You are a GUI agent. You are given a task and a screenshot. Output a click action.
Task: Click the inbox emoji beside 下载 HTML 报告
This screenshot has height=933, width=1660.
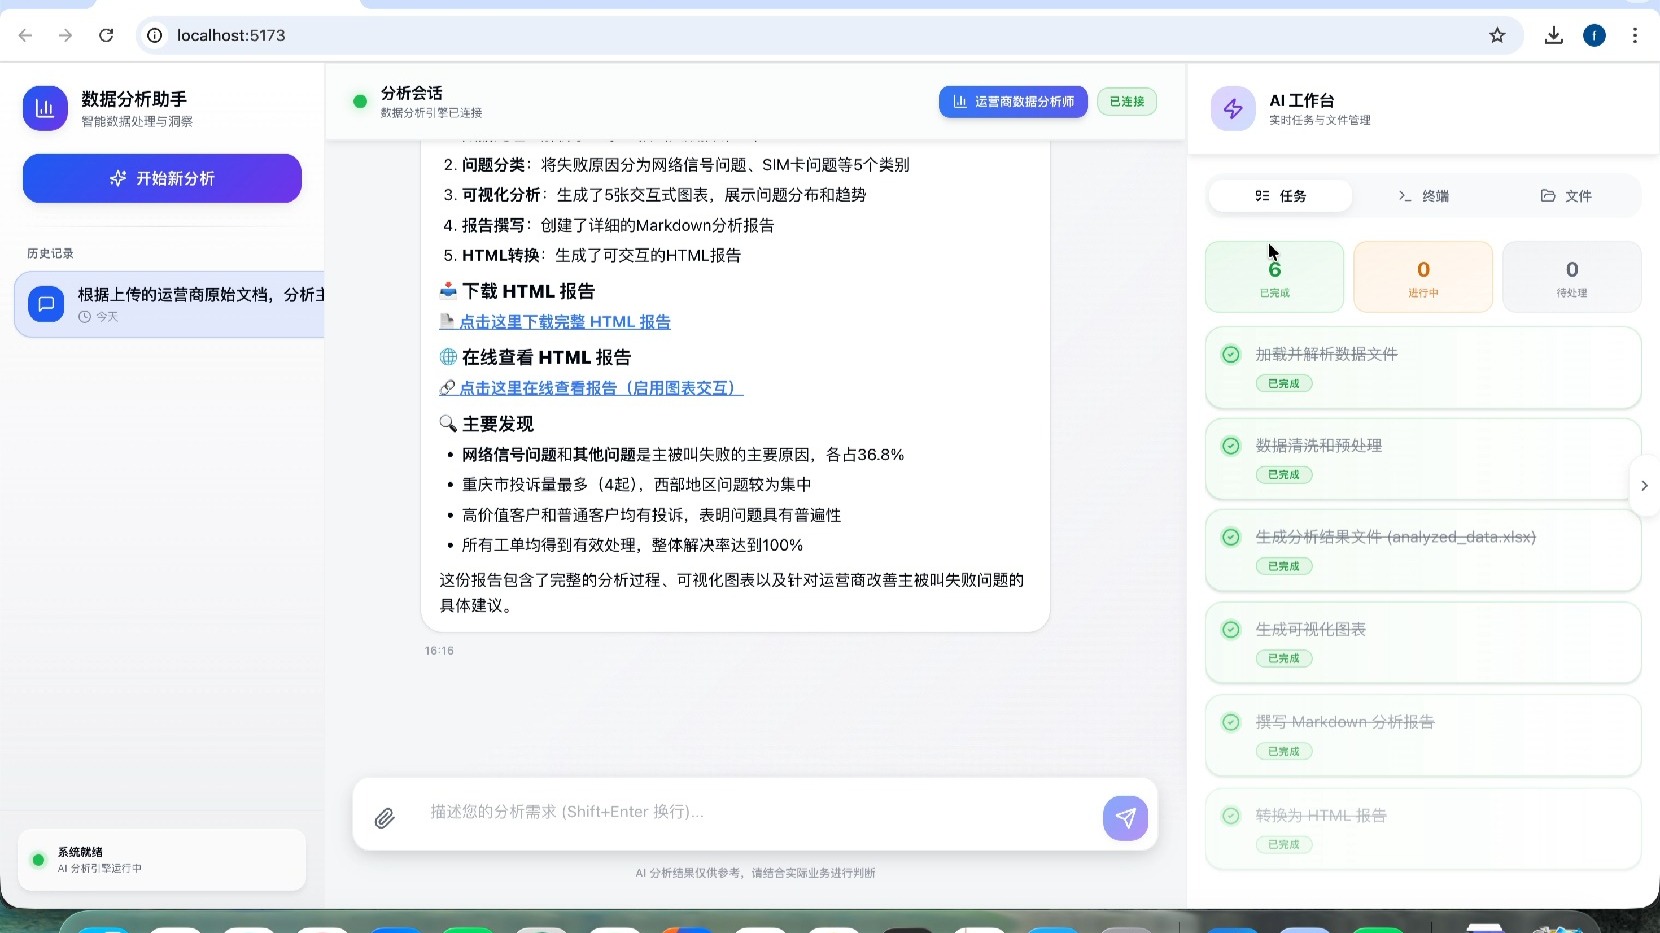(x=448, y=291)
